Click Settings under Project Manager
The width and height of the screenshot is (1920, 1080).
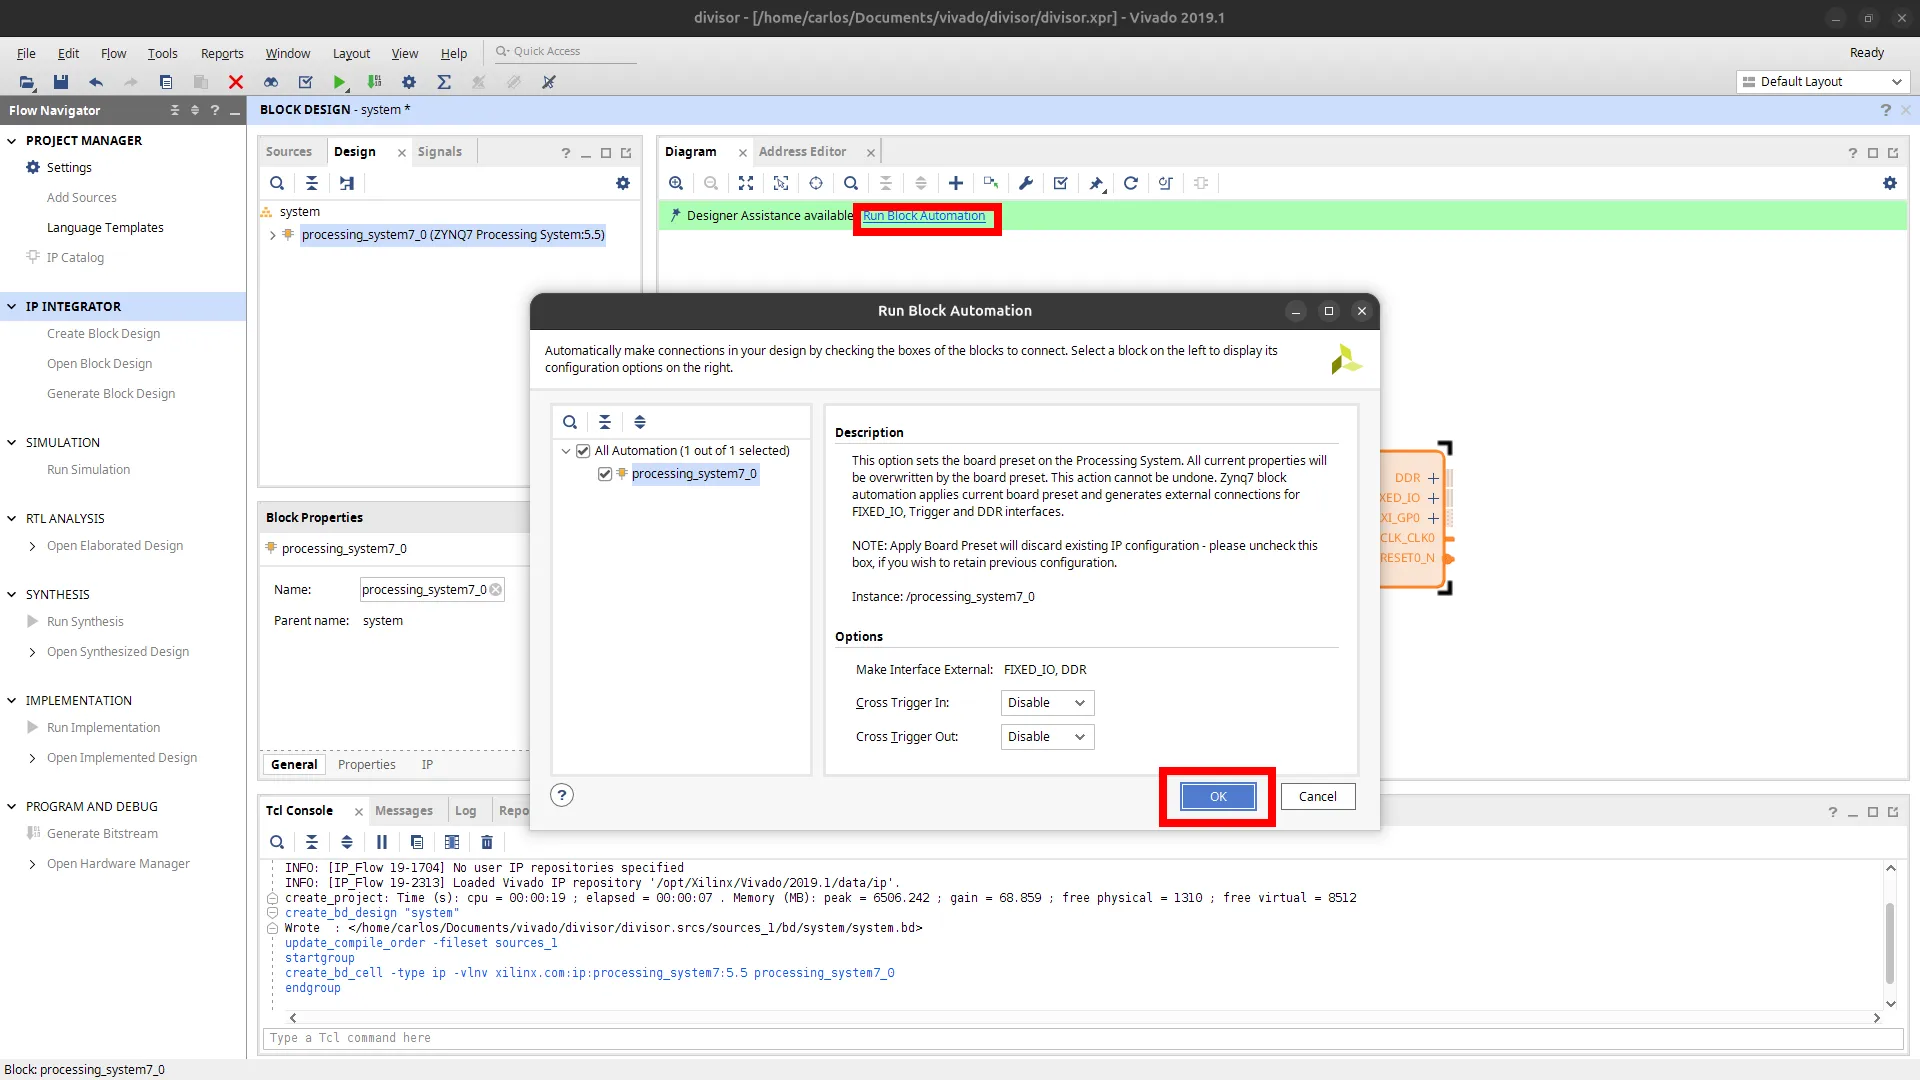pos(69,168)
